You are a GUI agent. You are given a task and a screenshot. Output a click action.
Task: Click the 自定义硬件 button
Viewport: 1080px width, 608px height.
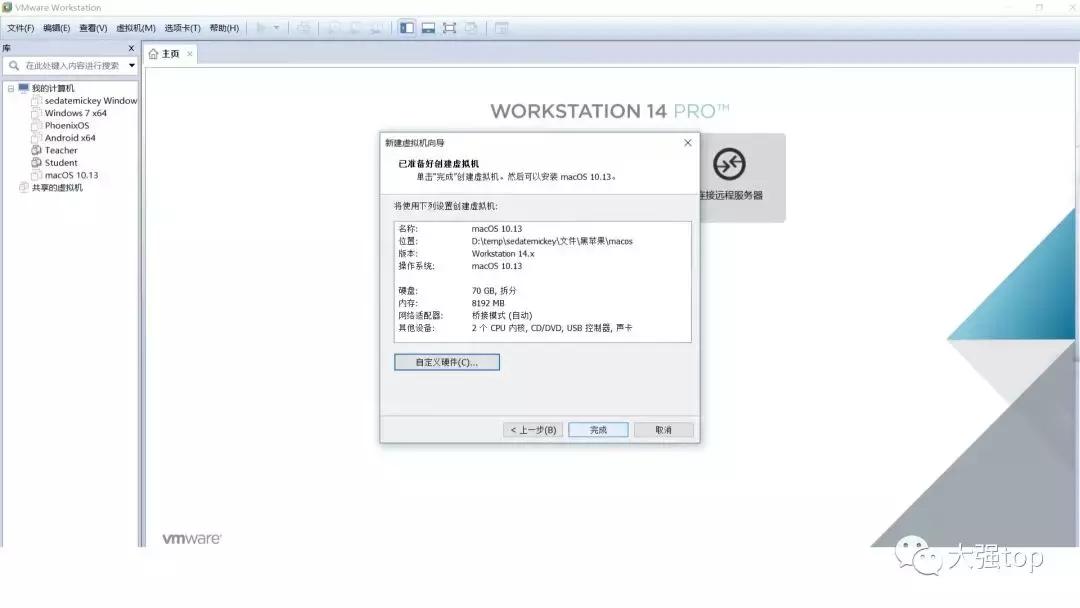446,362
